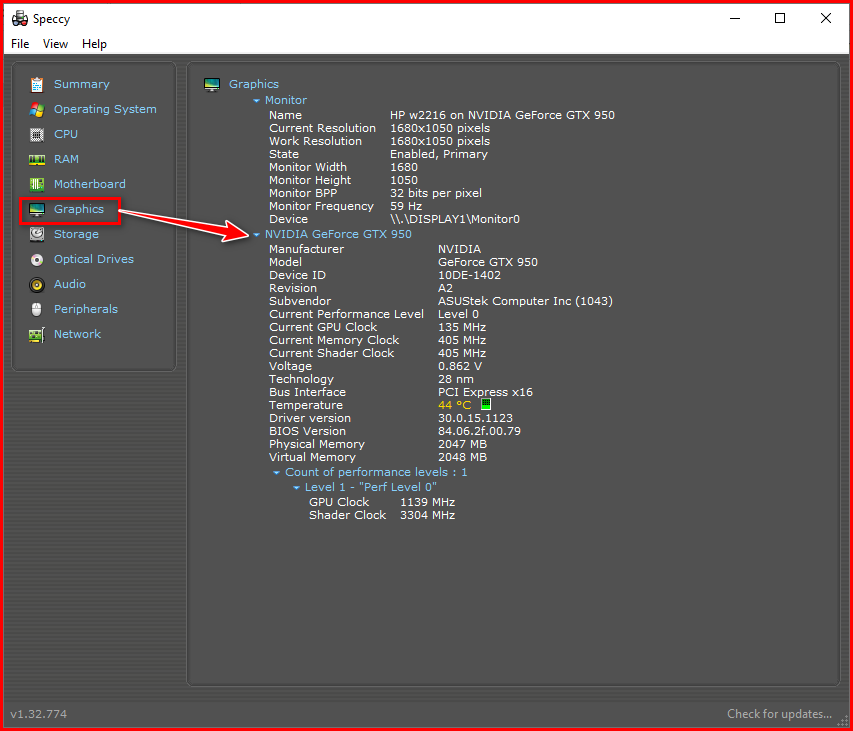The image size is (853, 731).
Task: Click the Physical Memory value 2047 MB
Action: pyautogui.click(x=462, y=444)
